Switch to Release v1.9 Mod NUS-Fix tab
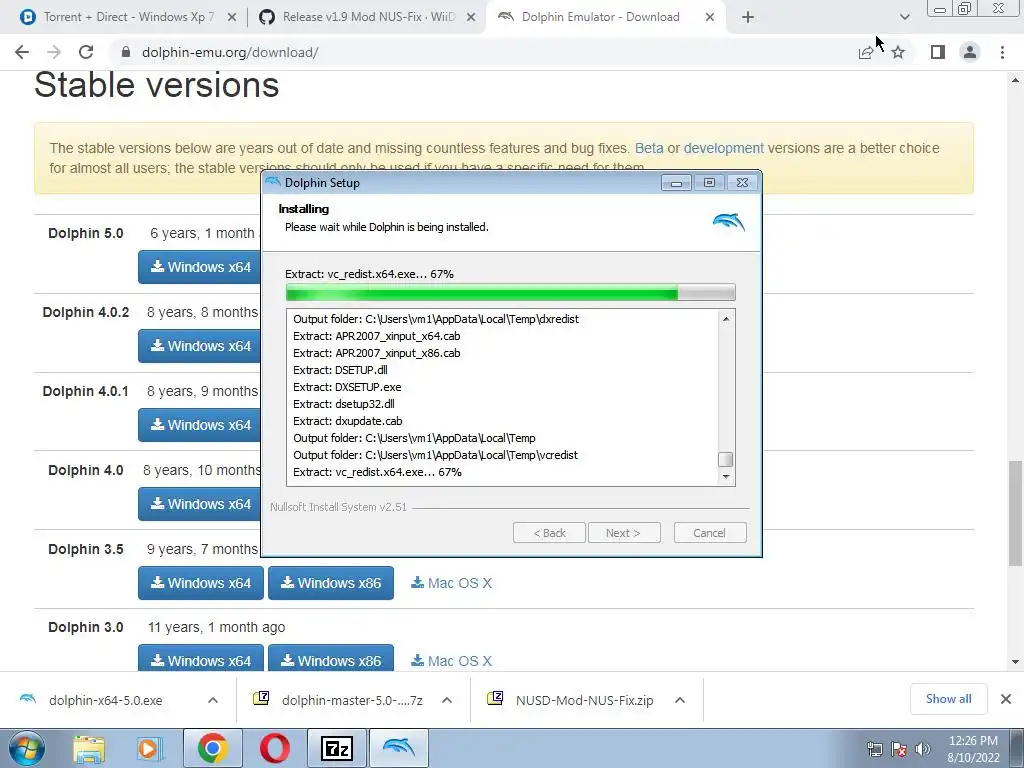 [366, 17]
